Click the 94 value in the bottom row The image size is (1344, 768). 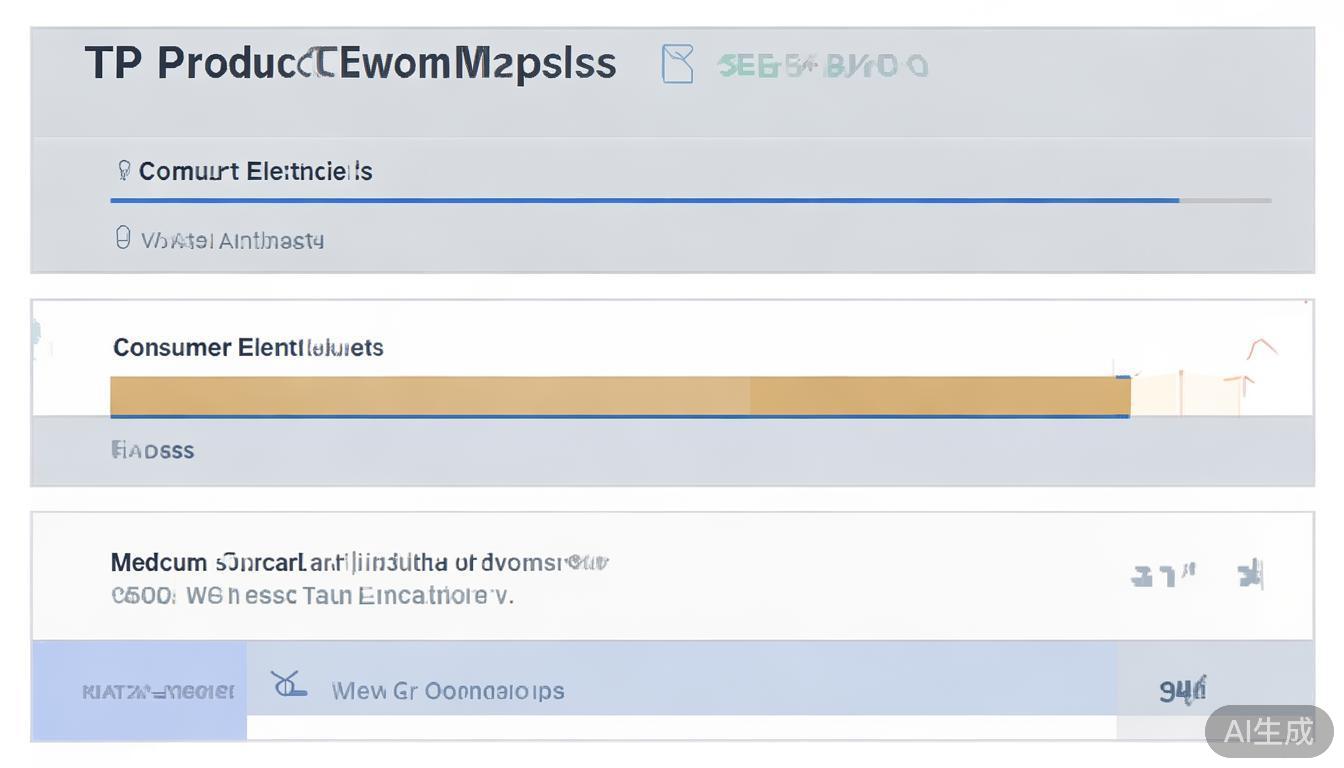(1182, 690)
